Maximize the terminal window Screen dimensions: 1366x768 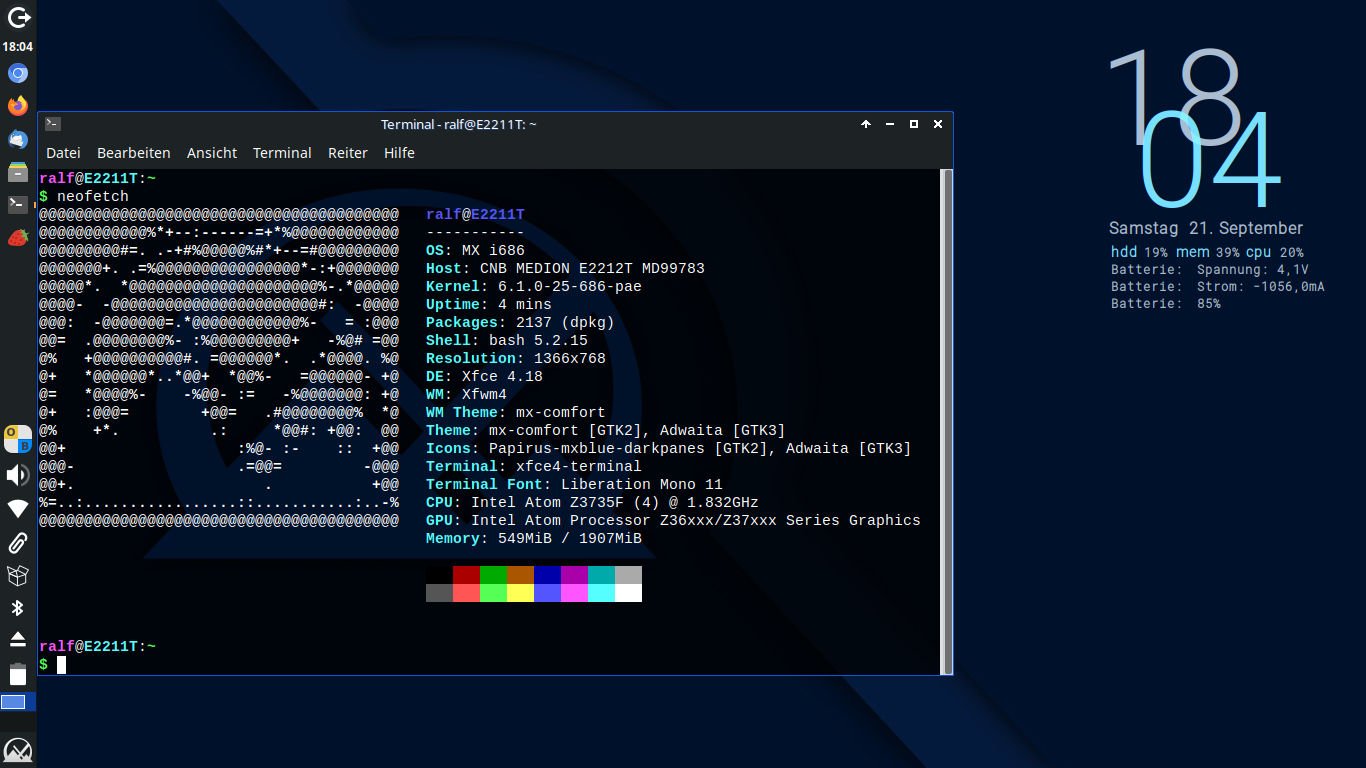click(914, 124)
